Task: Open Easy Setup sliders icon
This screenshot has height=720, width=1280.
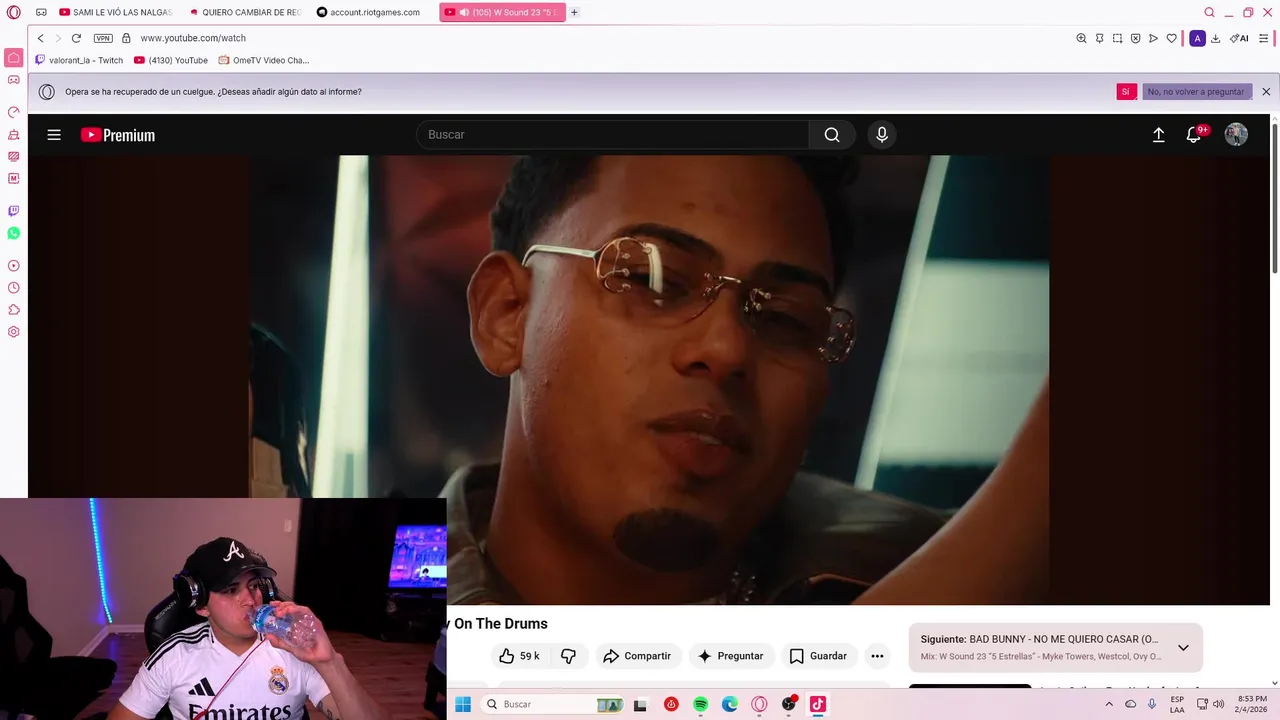Action: point(1264,38)
